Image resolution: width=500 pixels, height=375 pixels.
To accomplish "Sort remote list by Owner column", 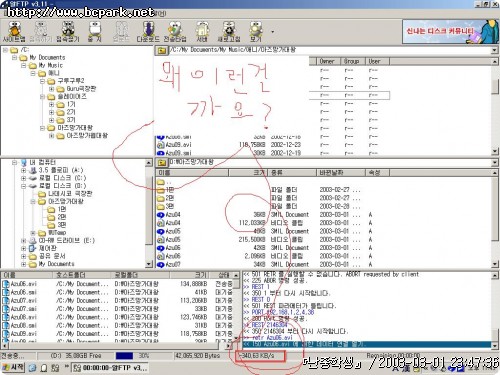I will [328, 61].
